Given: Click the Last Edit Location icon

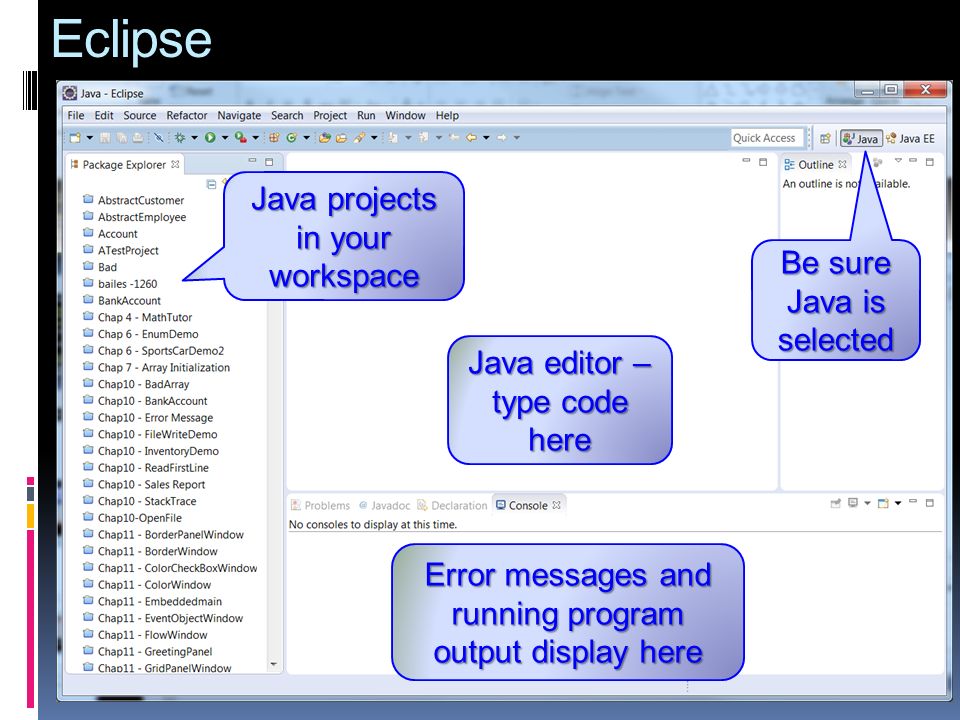Looking at the screenshot, I should 454,138.
